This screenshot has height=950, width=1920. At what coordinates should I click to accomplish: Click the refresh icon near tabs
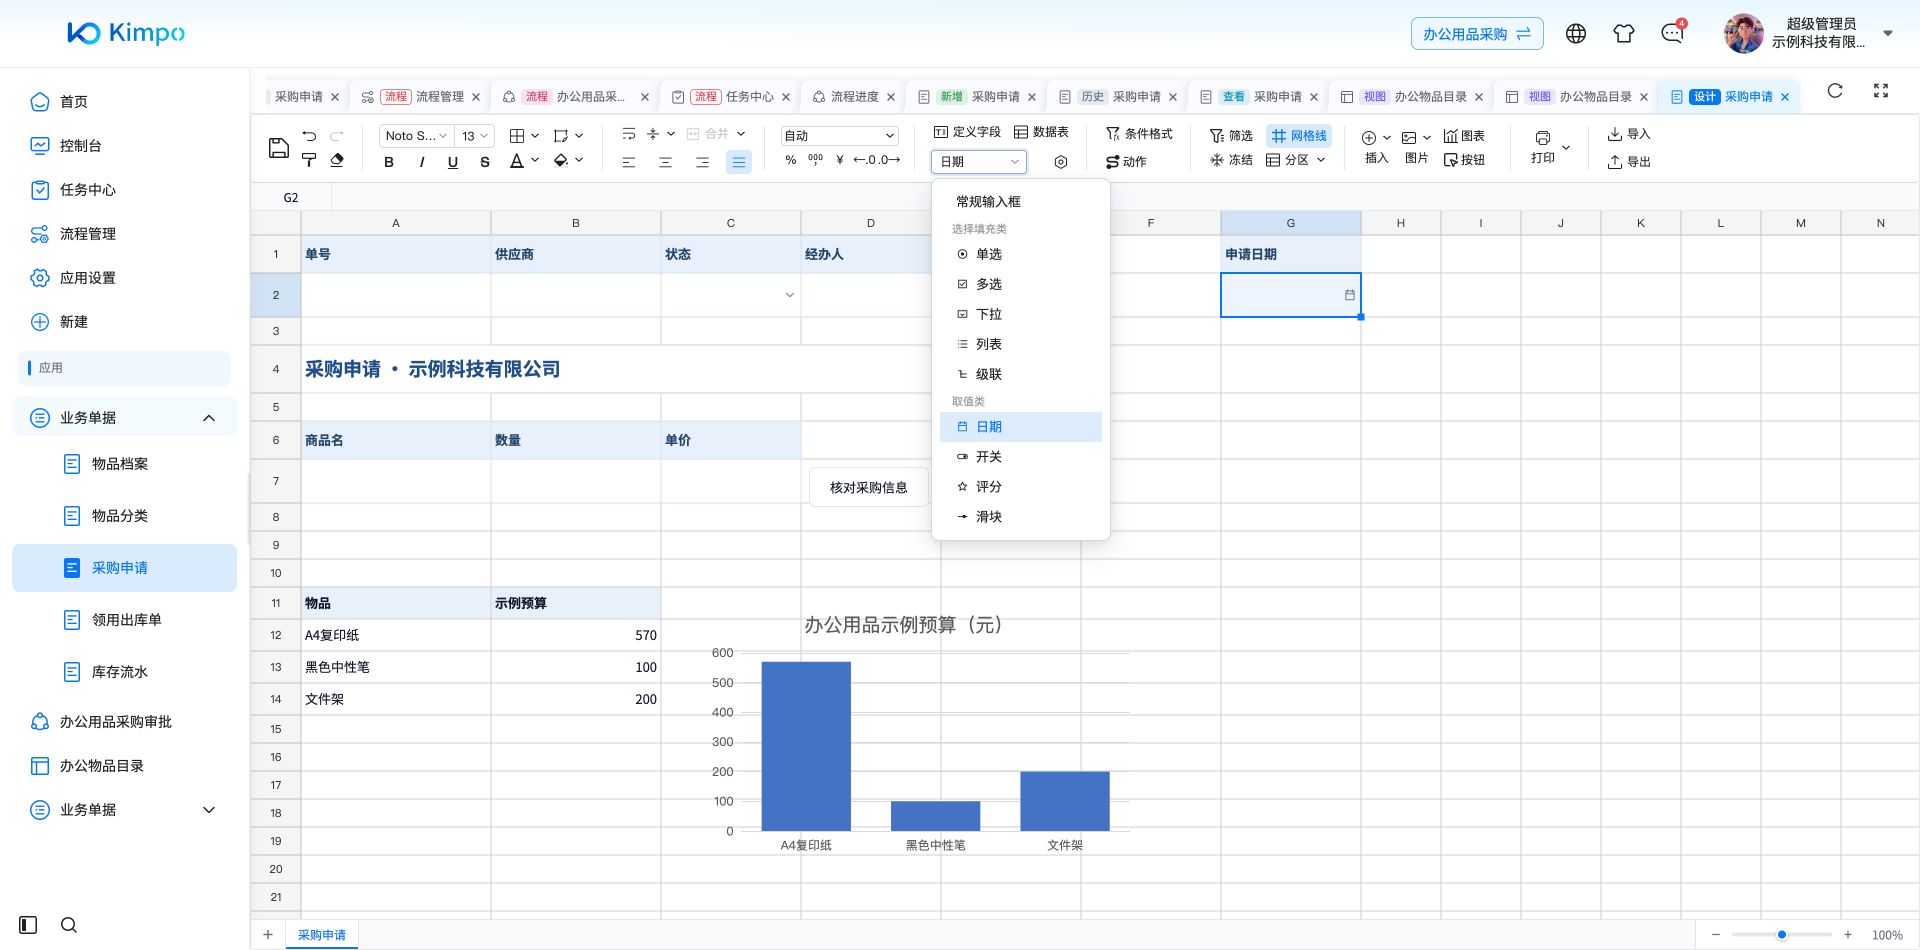click(1835, 90)
